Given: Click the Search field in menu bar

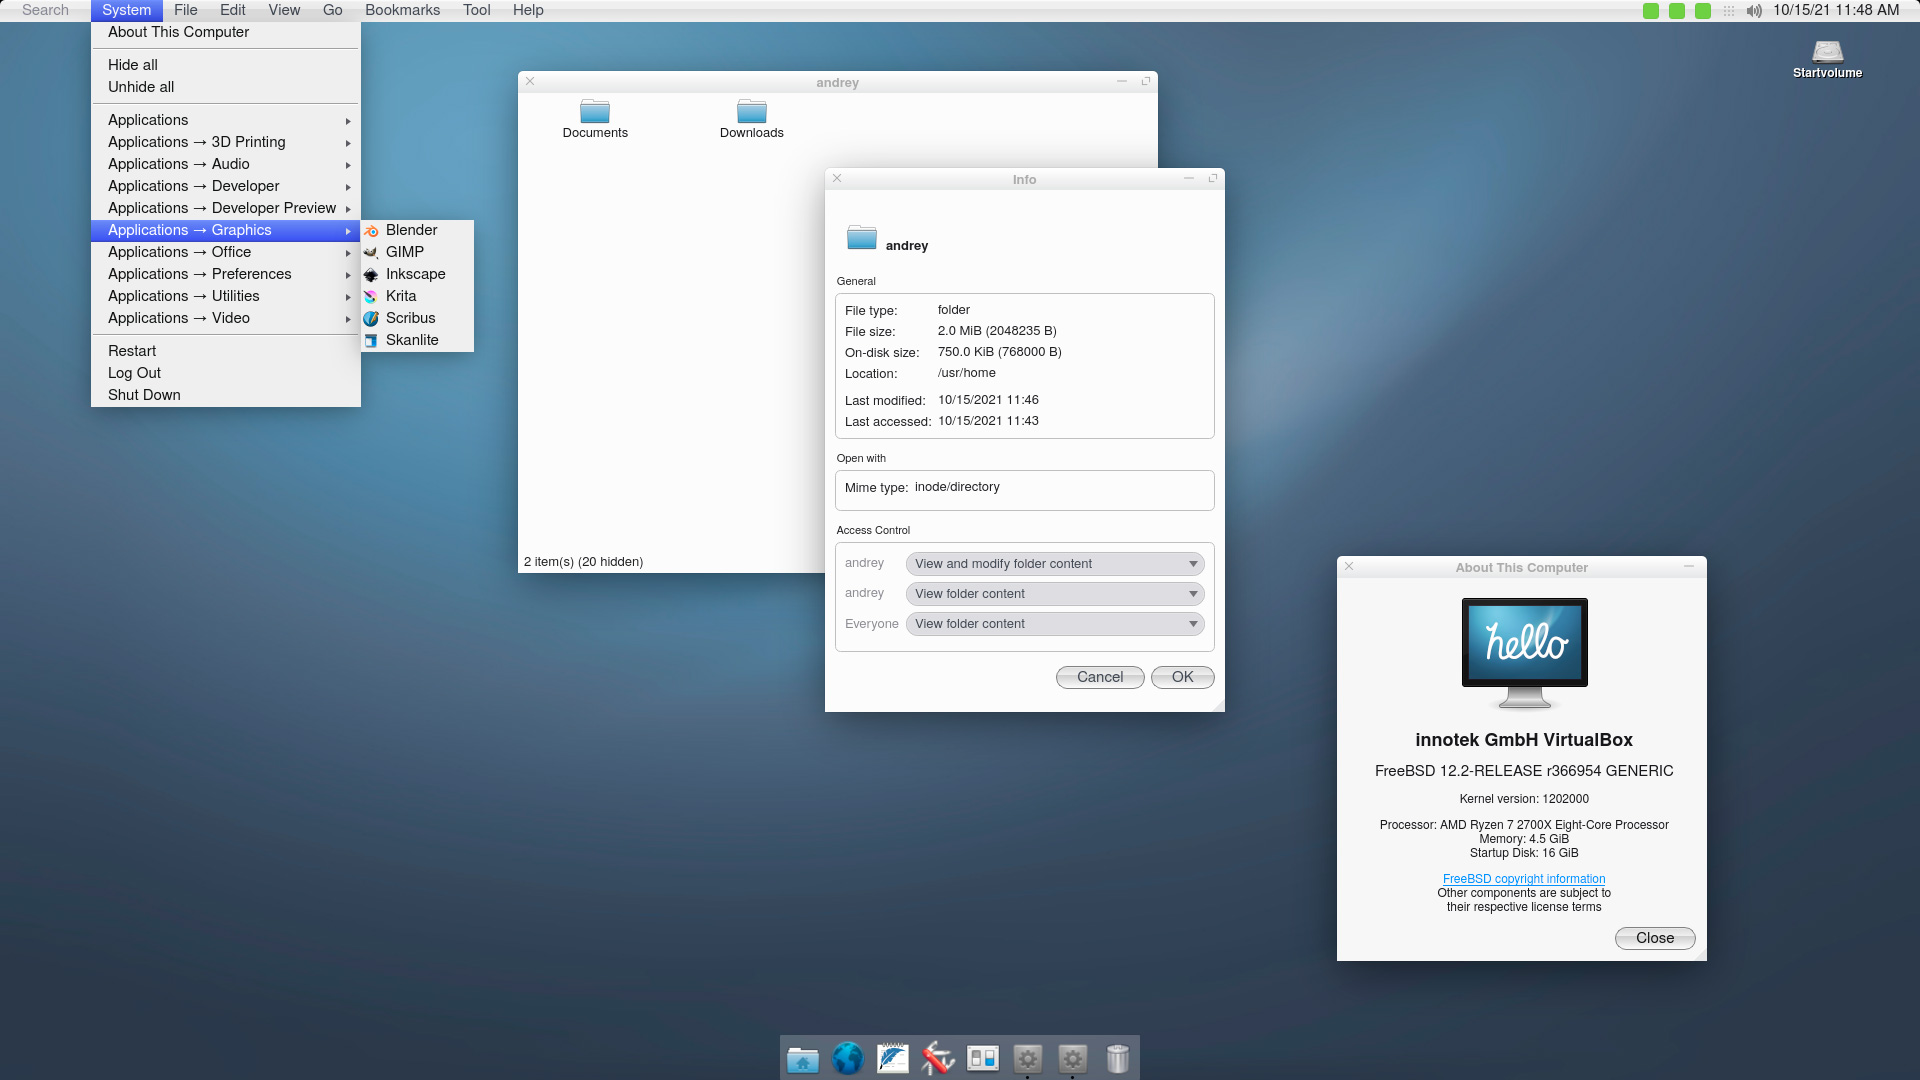Looking at the screenshot, I should click(45, 10).
